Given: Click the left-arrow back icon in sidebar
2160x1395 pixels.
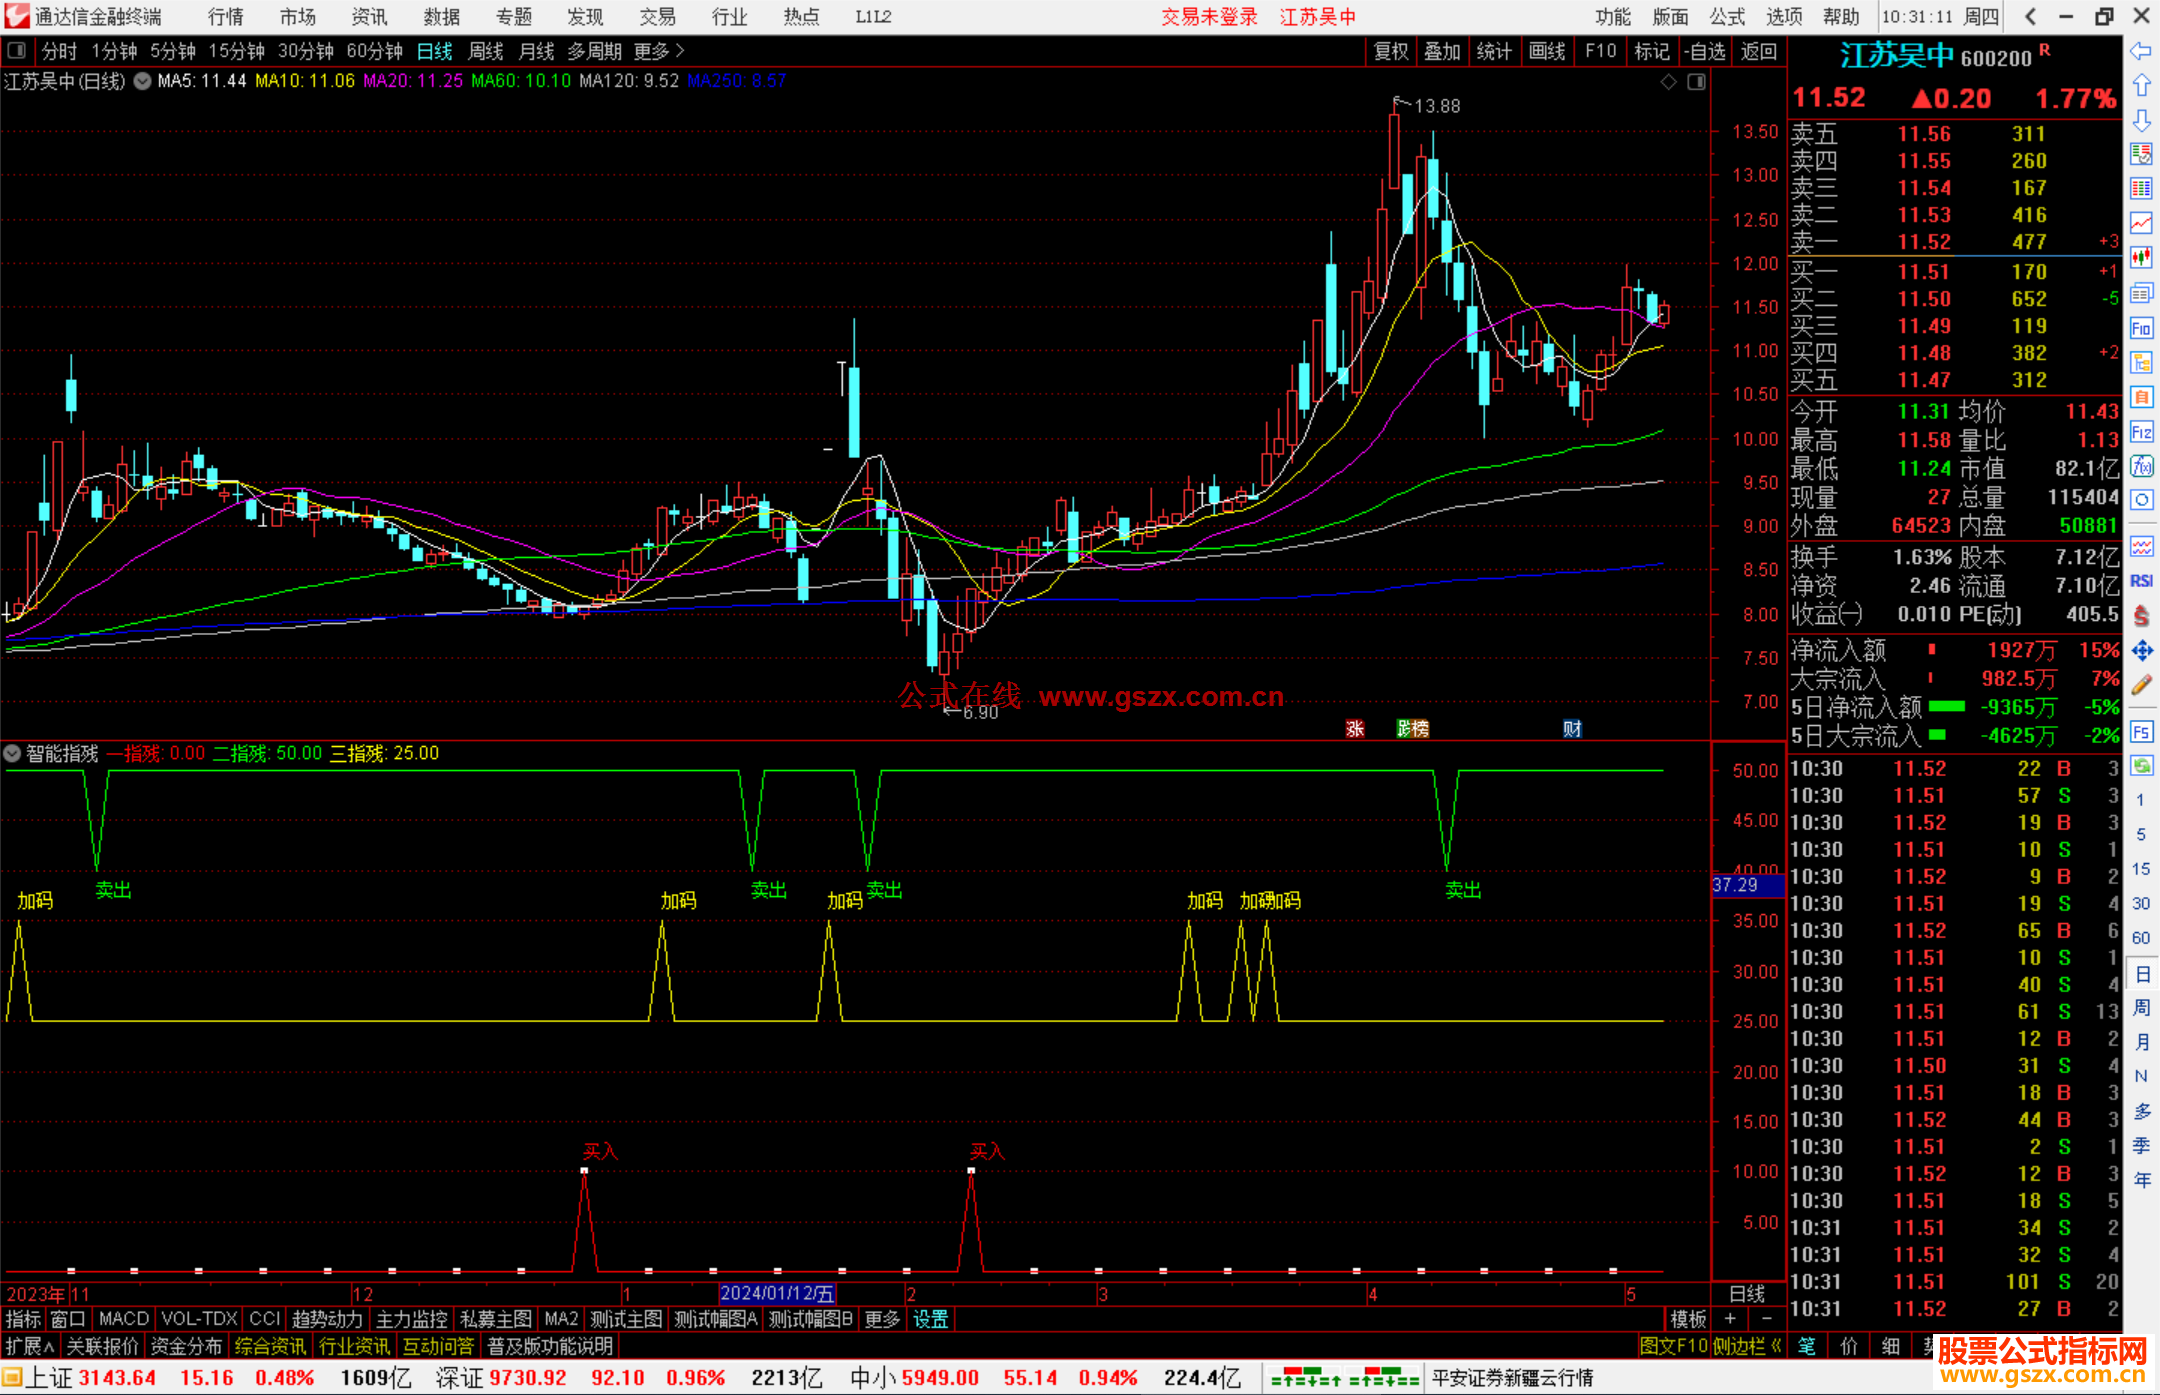Looking at the screenshot, I should [2141, 51].
